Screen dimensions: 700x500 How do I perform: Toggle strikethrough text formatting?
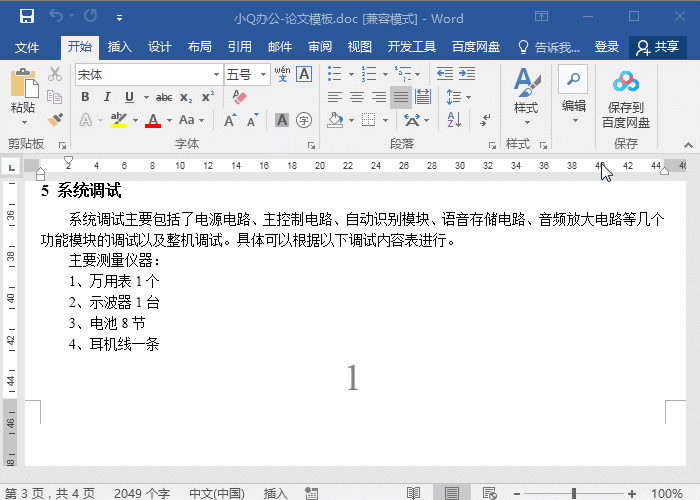click(164, 97)
